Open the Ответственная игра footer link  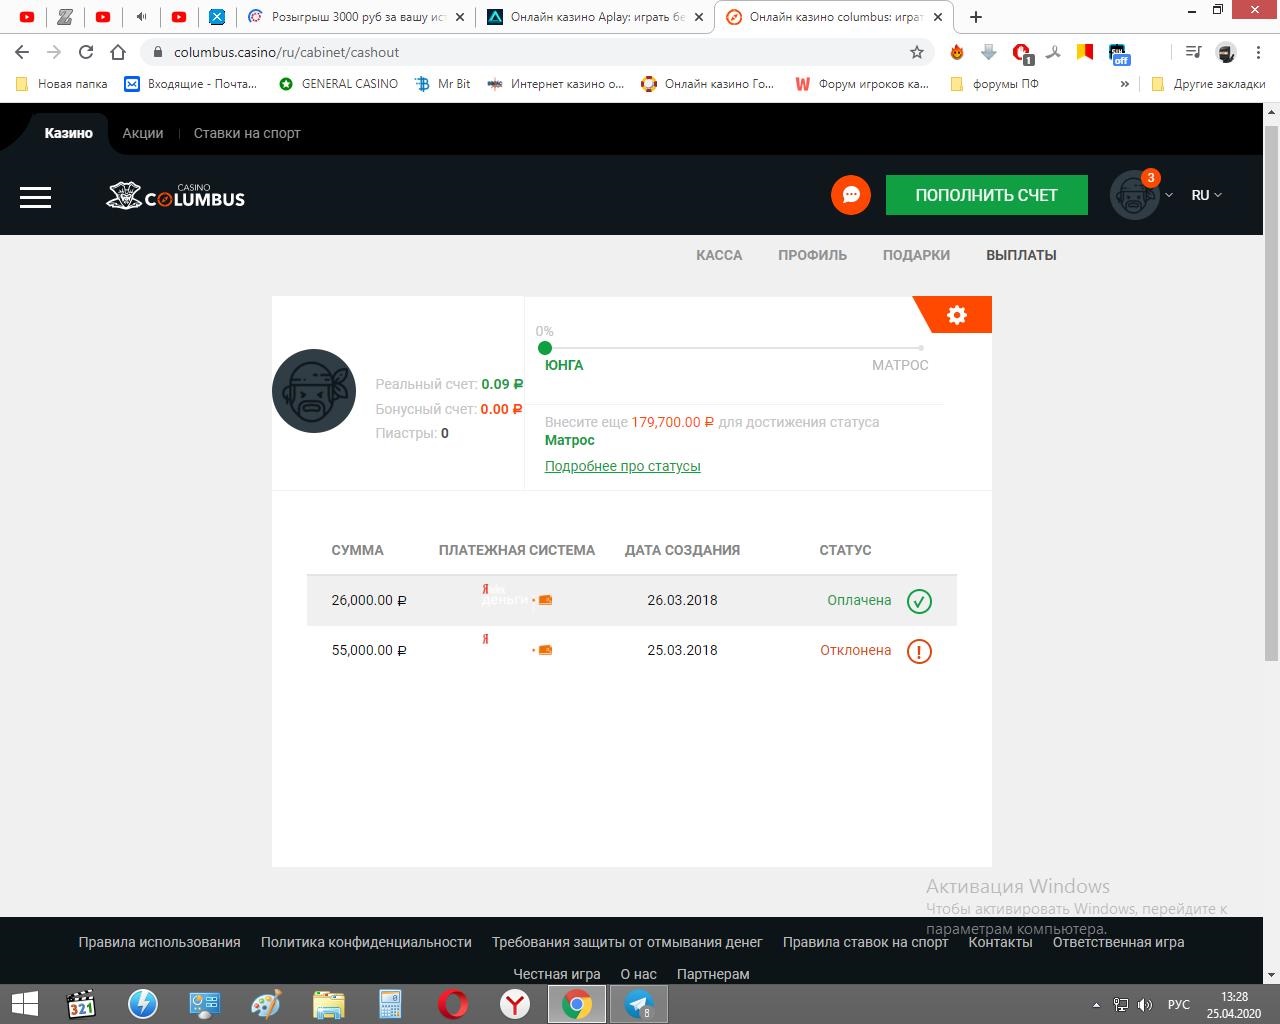pyautogui.click(x=1118, y=942)
